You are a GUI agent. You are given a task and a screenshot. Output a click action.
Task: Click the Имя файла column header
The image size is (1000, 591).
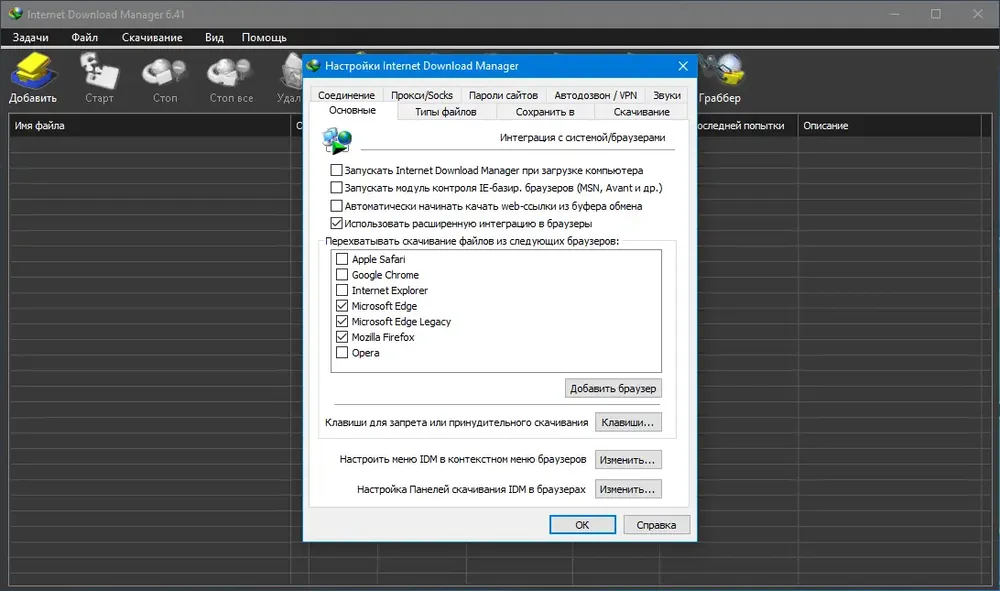tap(149, 126)
